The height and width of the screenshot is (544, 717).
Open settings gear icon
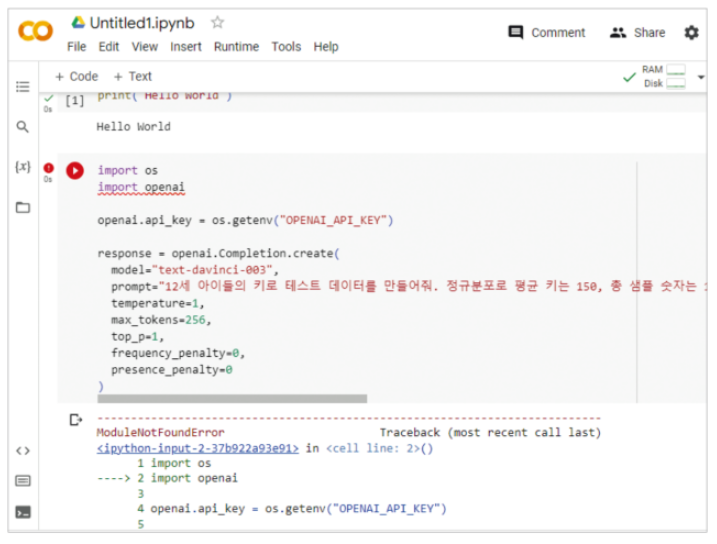click(691, 32)
